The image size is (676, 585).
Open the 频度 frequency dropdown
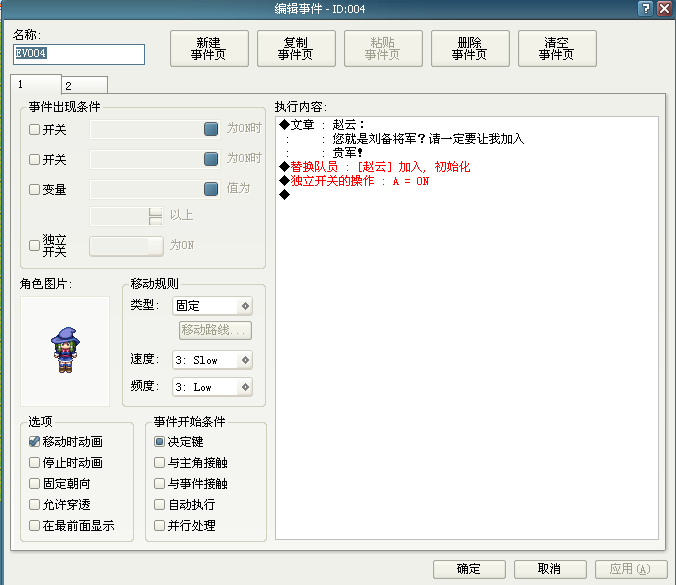[x=212, y=387]
